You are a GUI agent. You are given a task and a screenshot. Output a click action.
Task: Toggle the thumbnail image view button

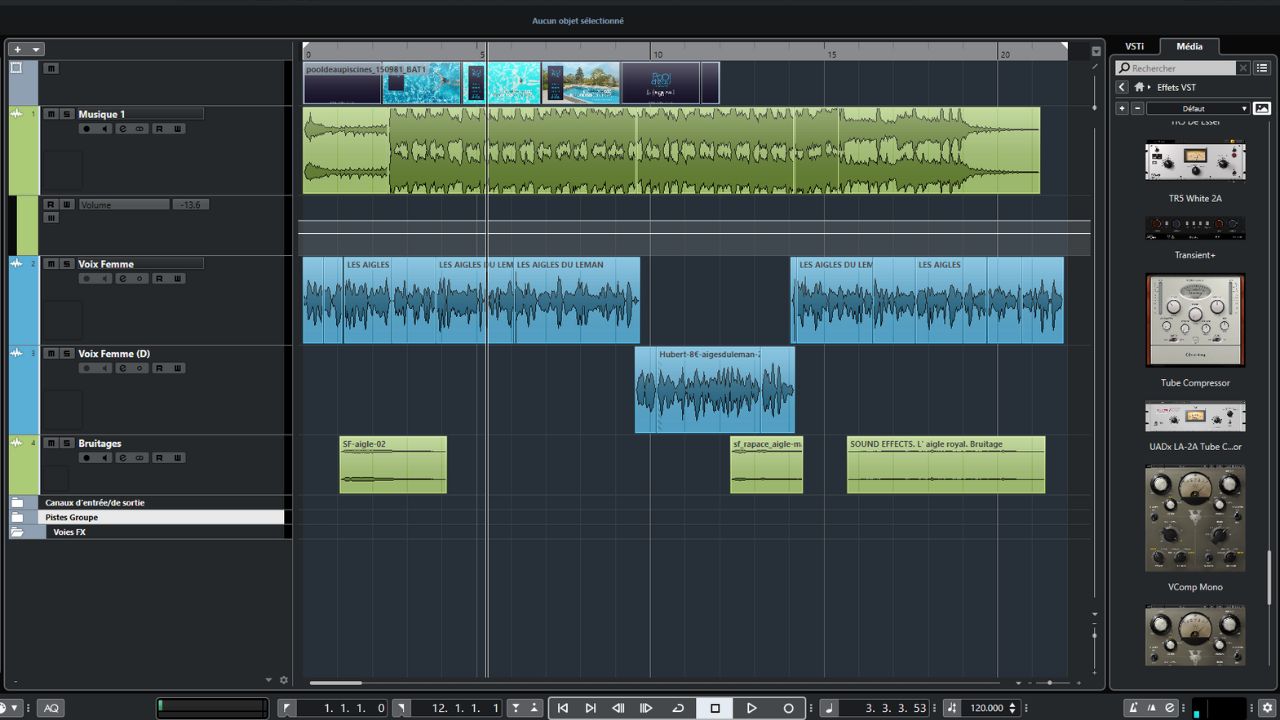1262,108
